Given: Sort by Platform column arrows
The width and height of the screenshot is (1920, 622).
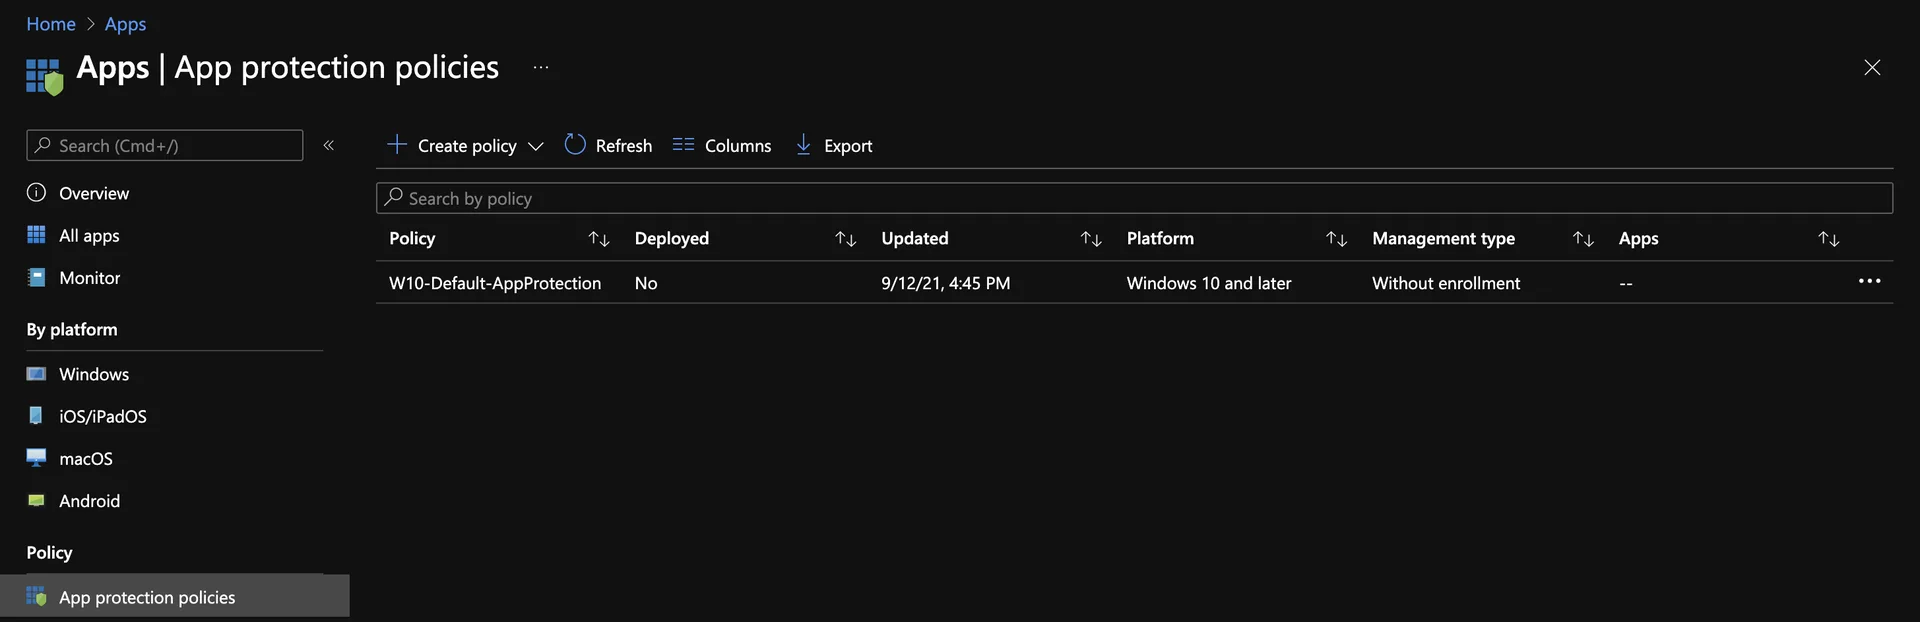Looking at the screenshot, I should 1337,238.
